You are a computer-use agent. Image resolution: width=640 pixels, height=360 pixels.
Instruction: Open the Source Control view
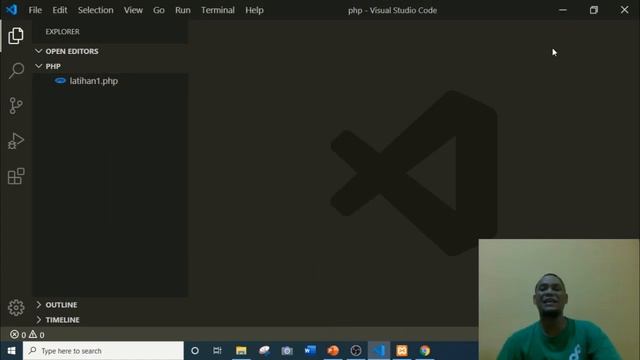[16, 106]
